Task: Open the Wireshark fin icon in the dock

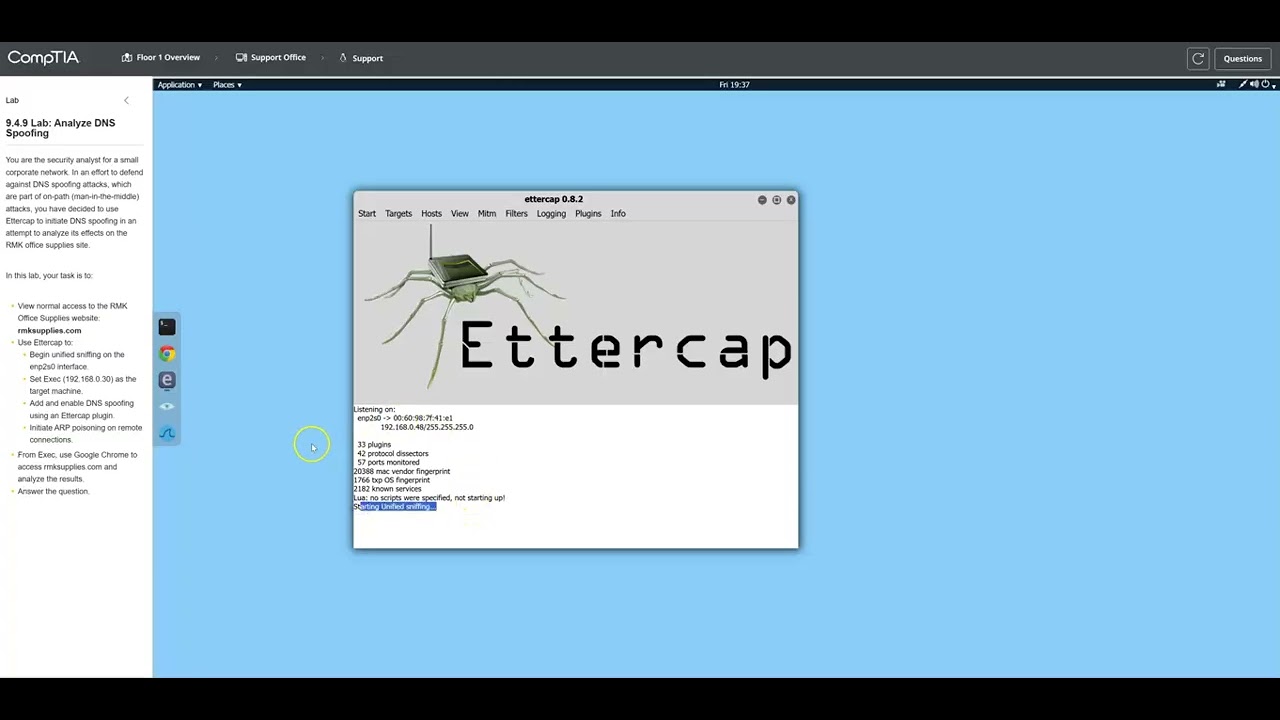Action: click(167, 433)
